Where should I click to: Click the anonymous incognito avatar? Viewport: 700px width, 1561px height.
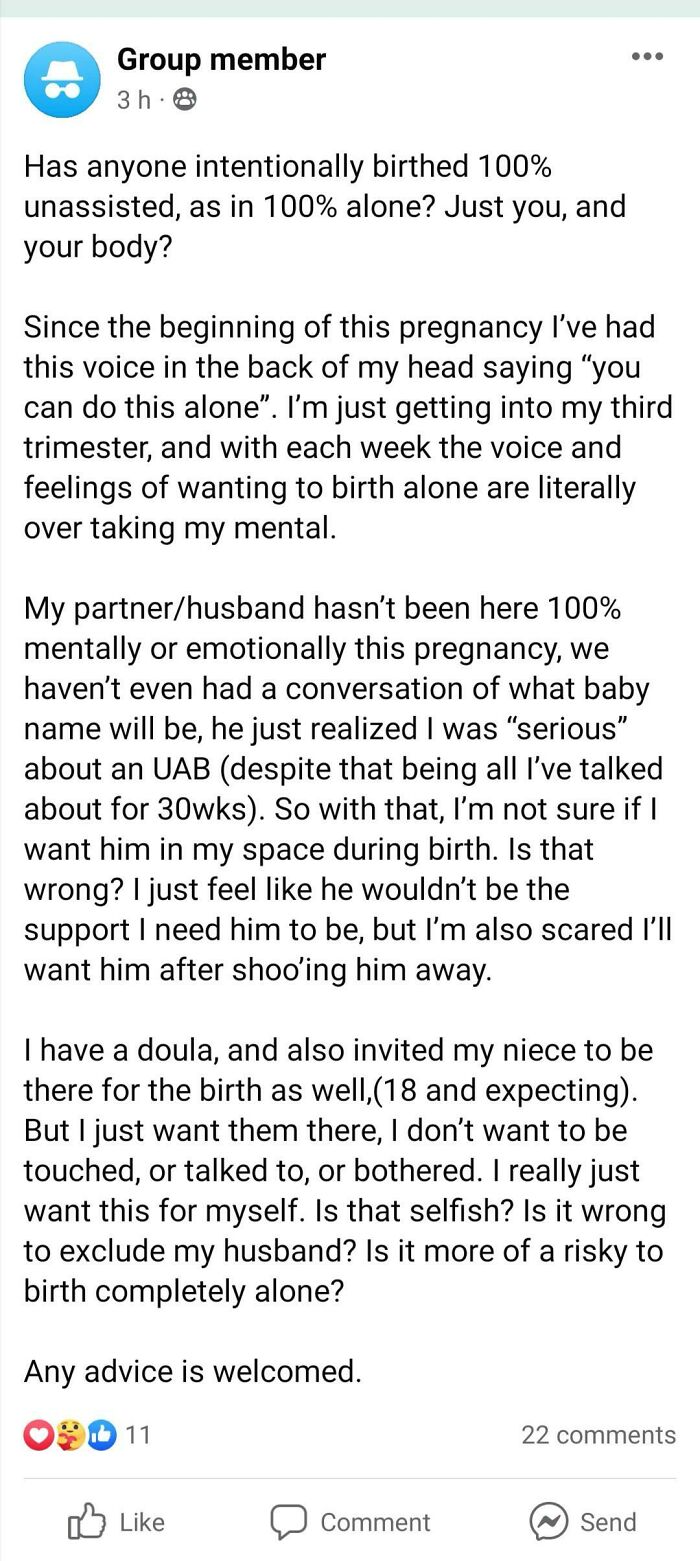point(62,80)
